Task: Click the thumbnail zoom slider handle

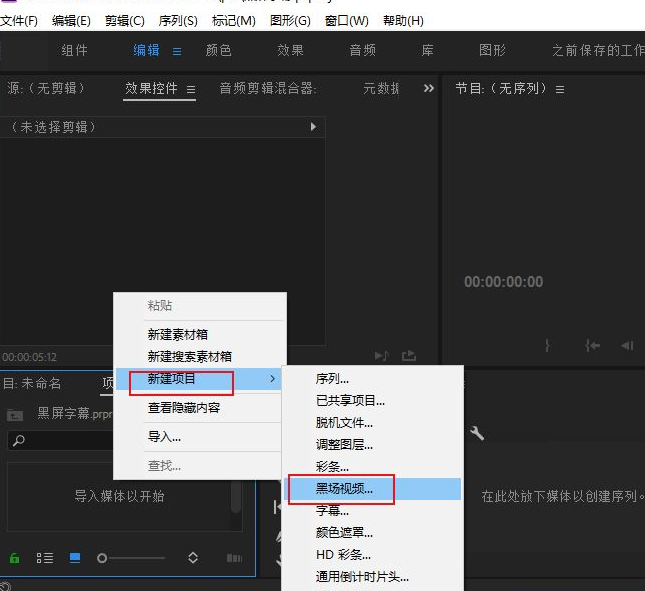Action: (x=102, y=558)
